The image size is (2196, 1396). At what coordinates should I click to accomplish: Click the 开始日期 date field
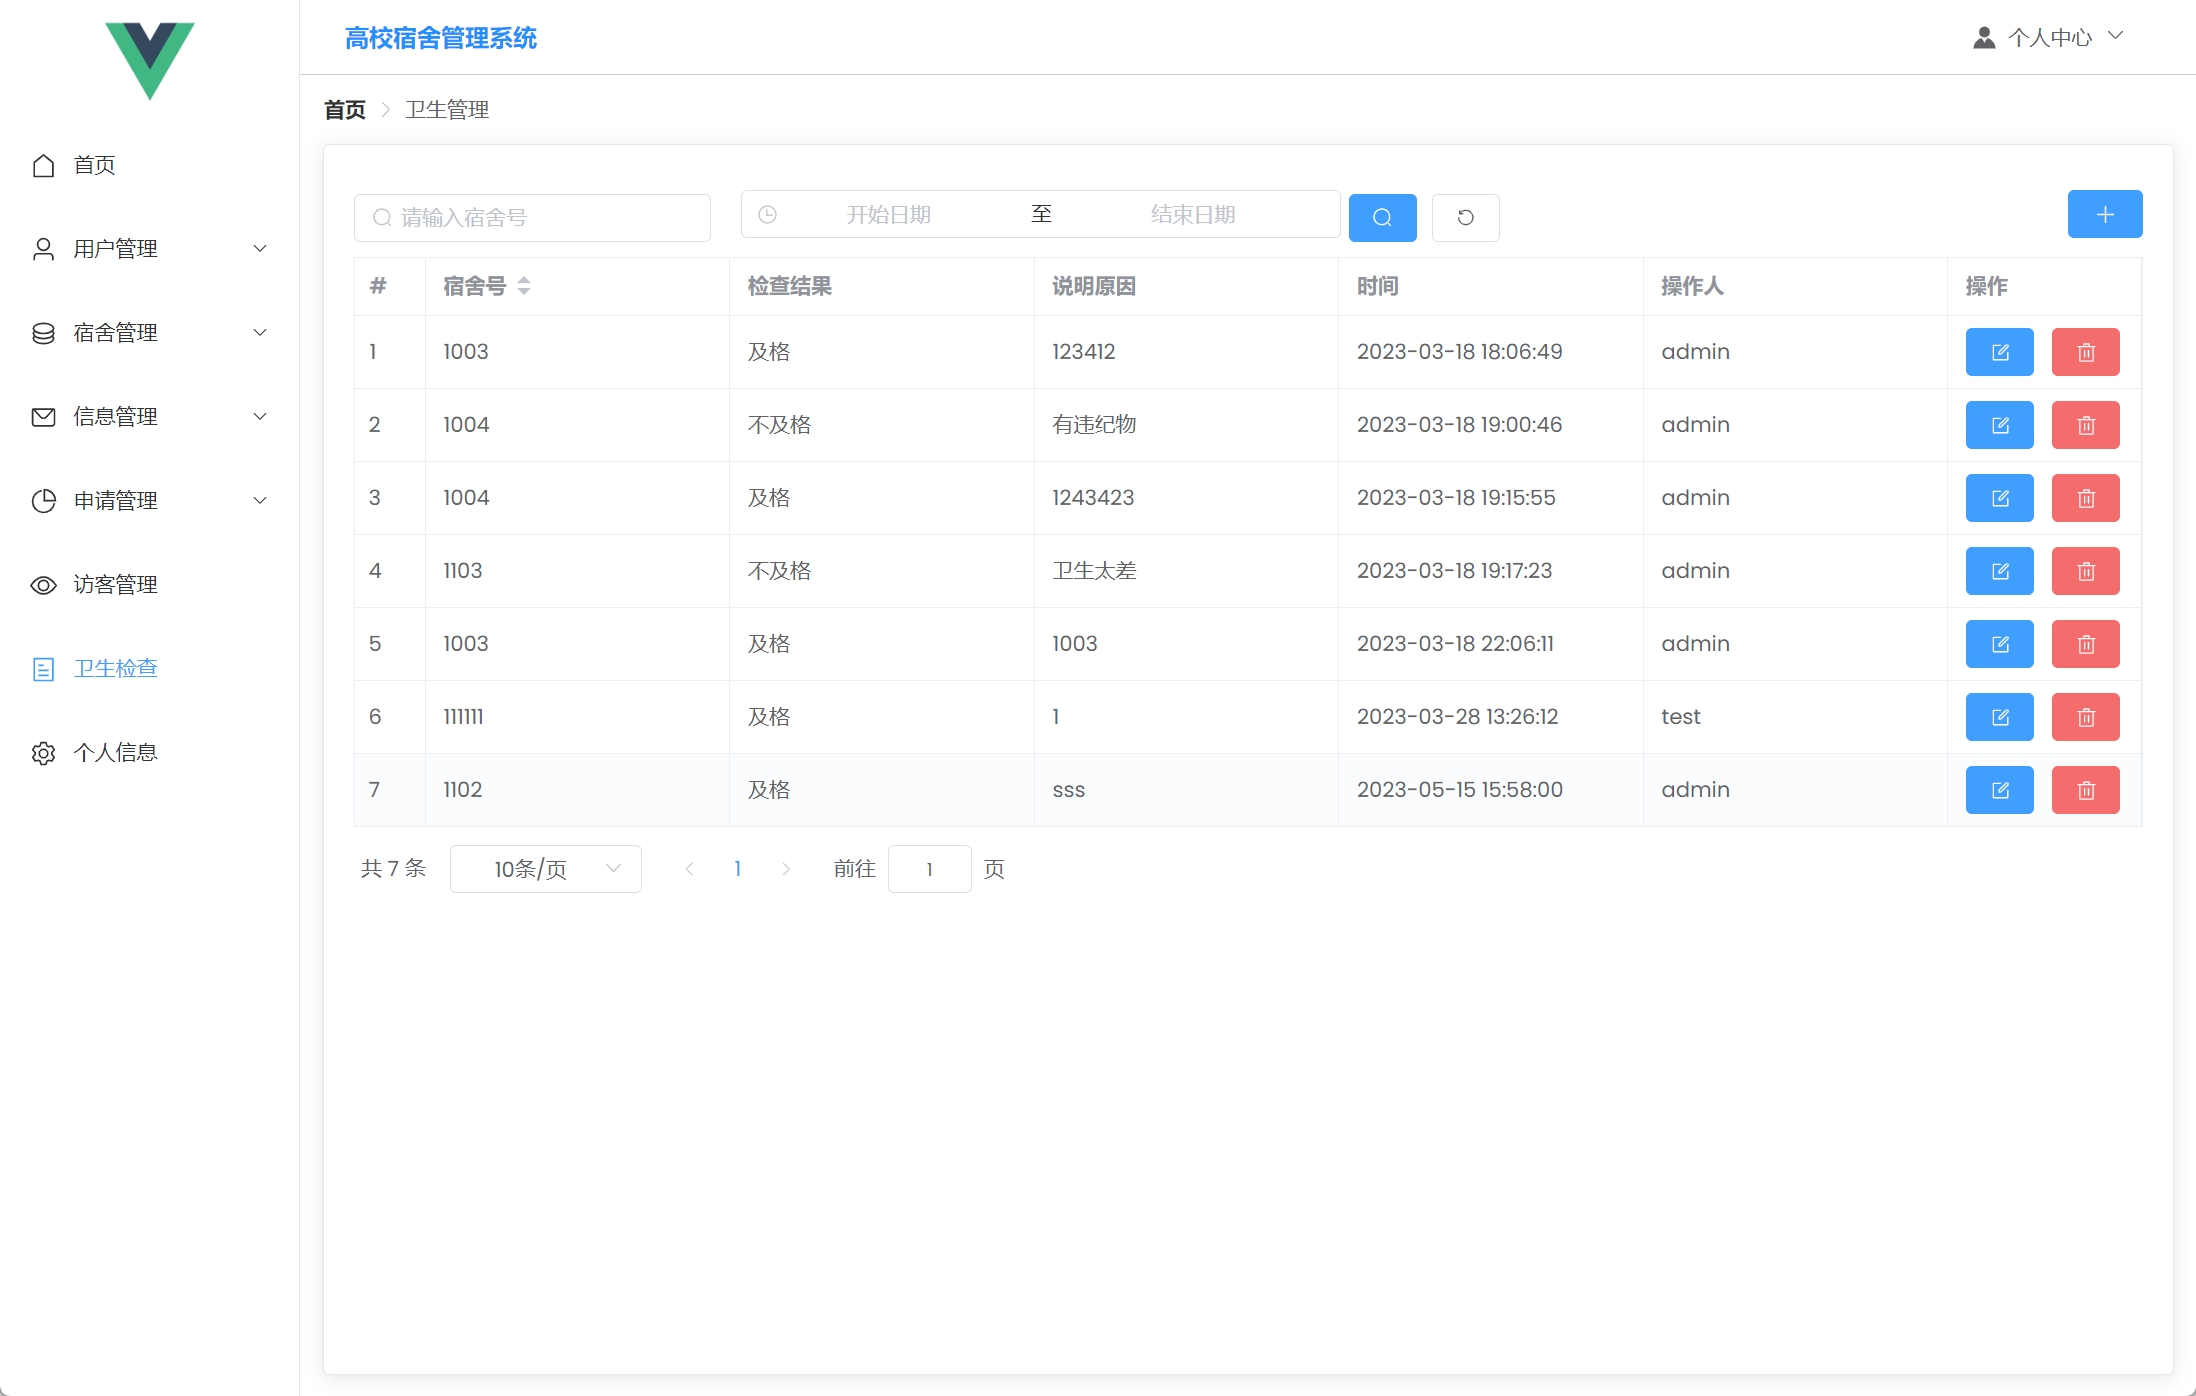[888, 214]
